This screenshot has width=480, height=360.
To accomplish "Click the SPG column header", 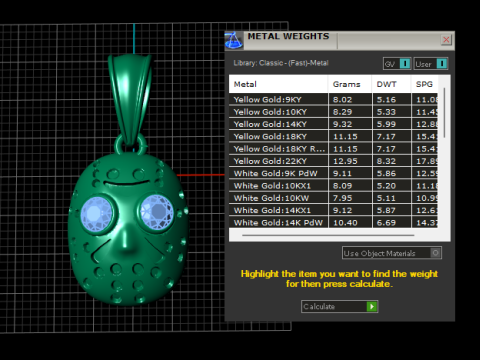I will [x=424, y=84].
